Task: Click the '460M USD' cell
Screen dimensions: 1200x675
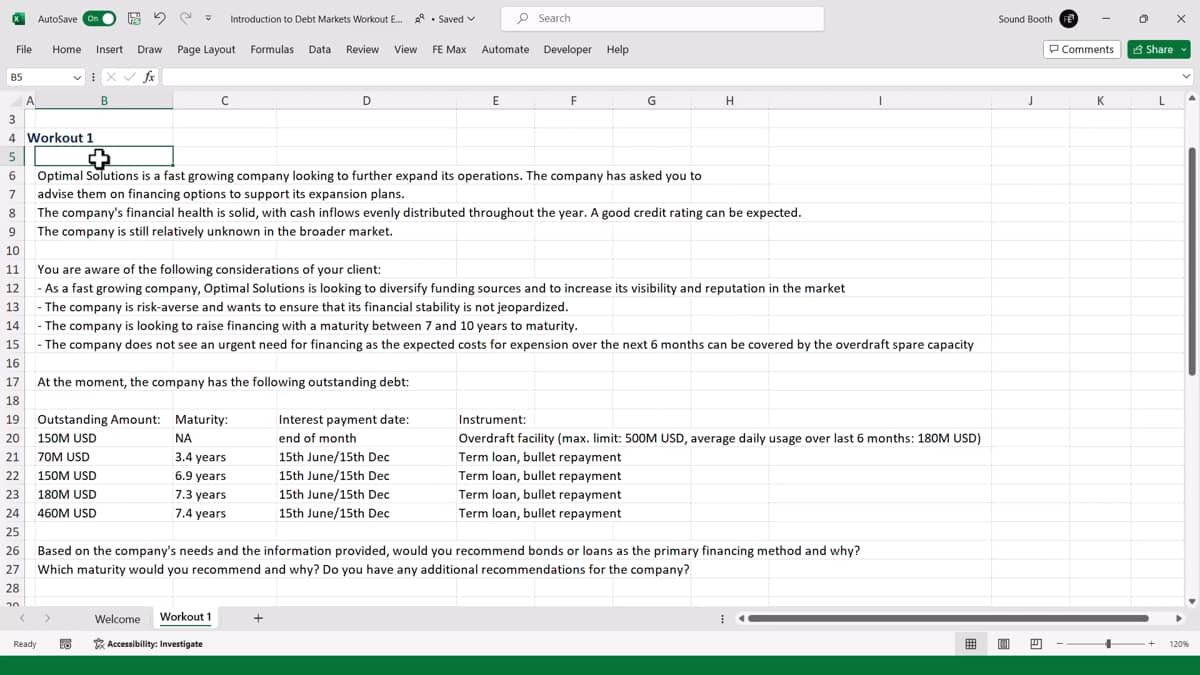Action: click(67, 513)
